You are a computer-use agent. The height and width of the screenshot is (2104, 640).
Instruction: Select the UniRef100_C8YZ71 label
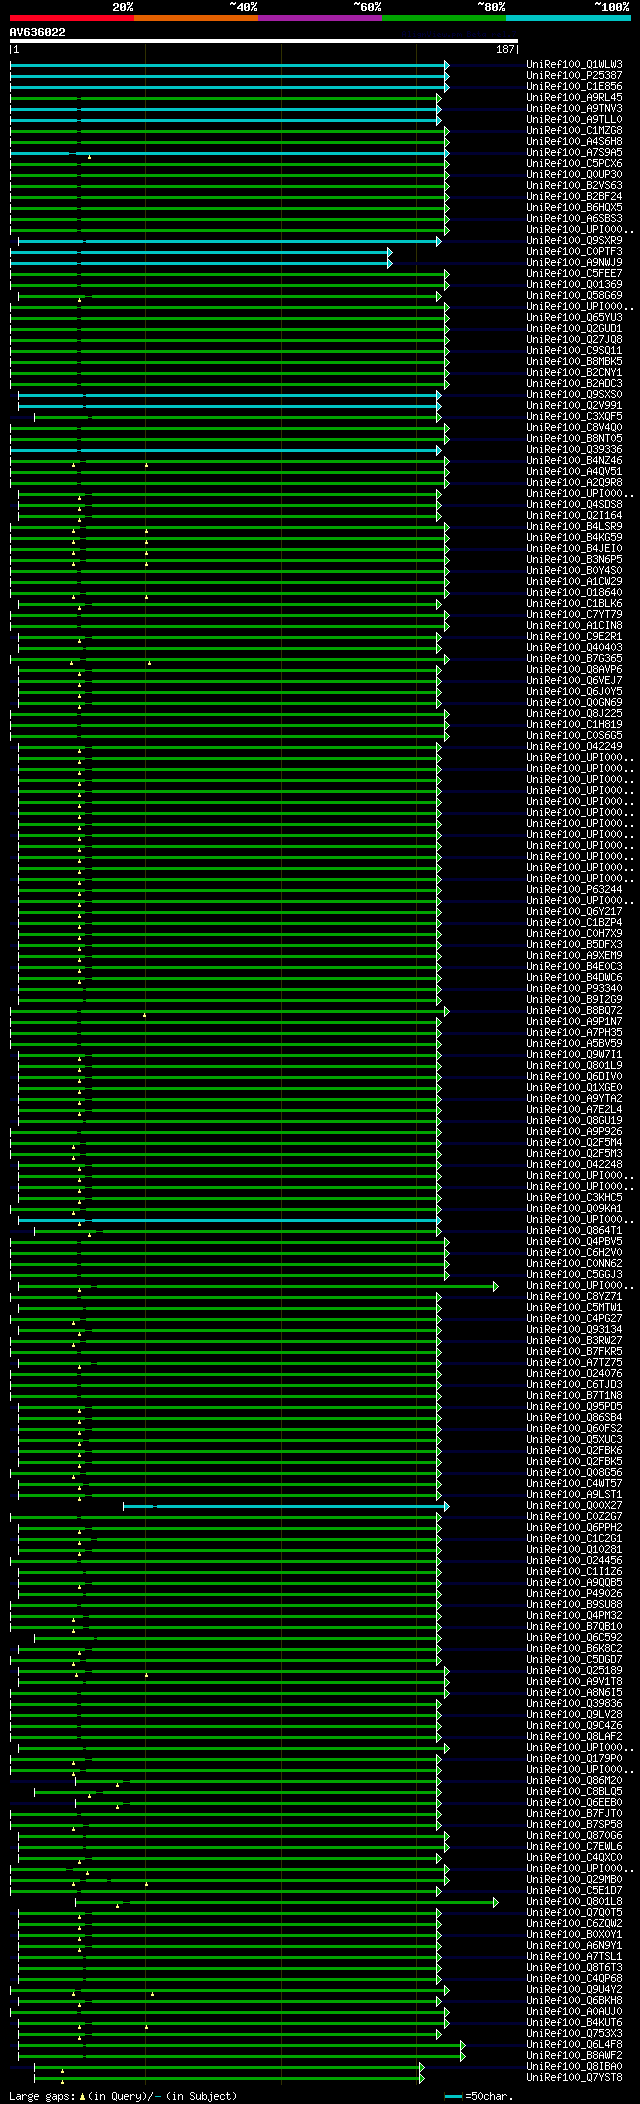(x=575, y=1297)
